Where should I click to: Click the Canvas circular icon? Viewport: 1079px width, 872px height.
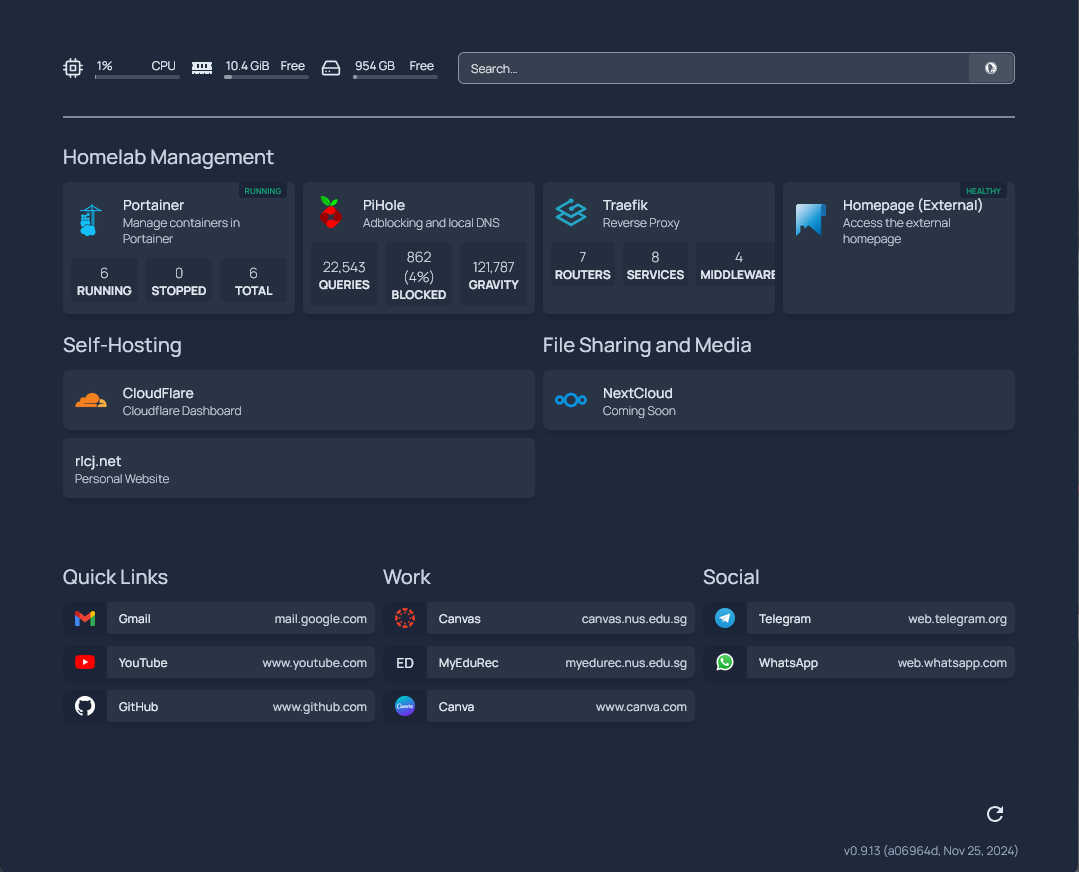(x=405, y=618)
